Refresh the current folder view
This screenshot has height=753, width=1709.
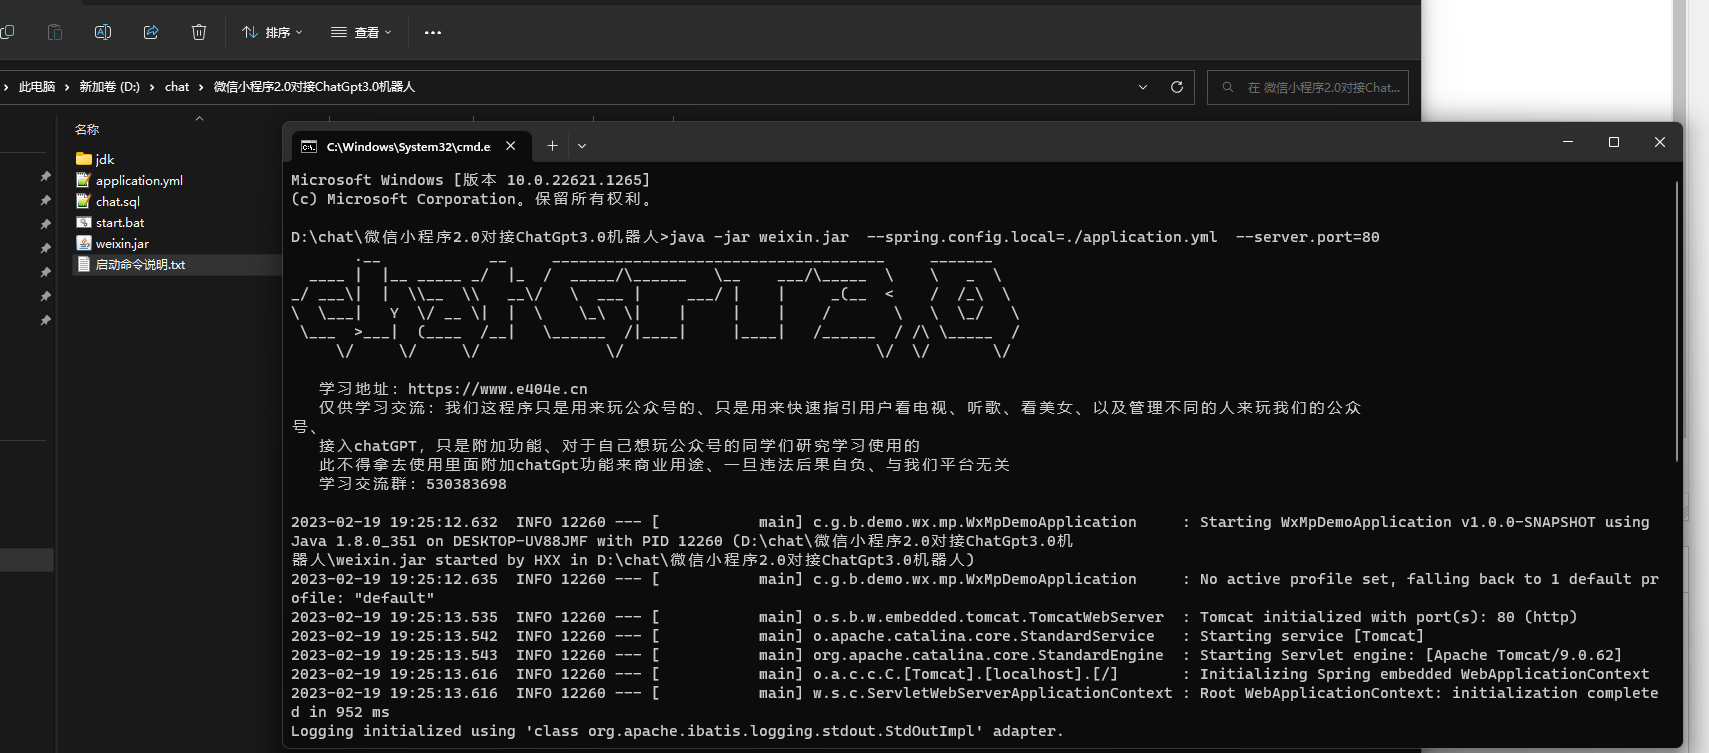(x=1177, y=87)
